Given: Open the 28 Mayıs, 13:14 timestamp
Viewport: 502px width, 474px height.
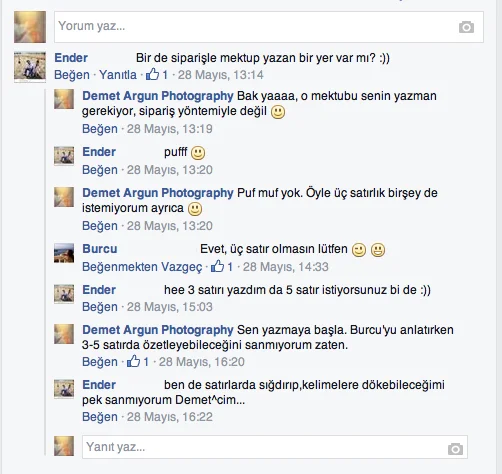Looking at the screenshot, I should tap(221, 75).
